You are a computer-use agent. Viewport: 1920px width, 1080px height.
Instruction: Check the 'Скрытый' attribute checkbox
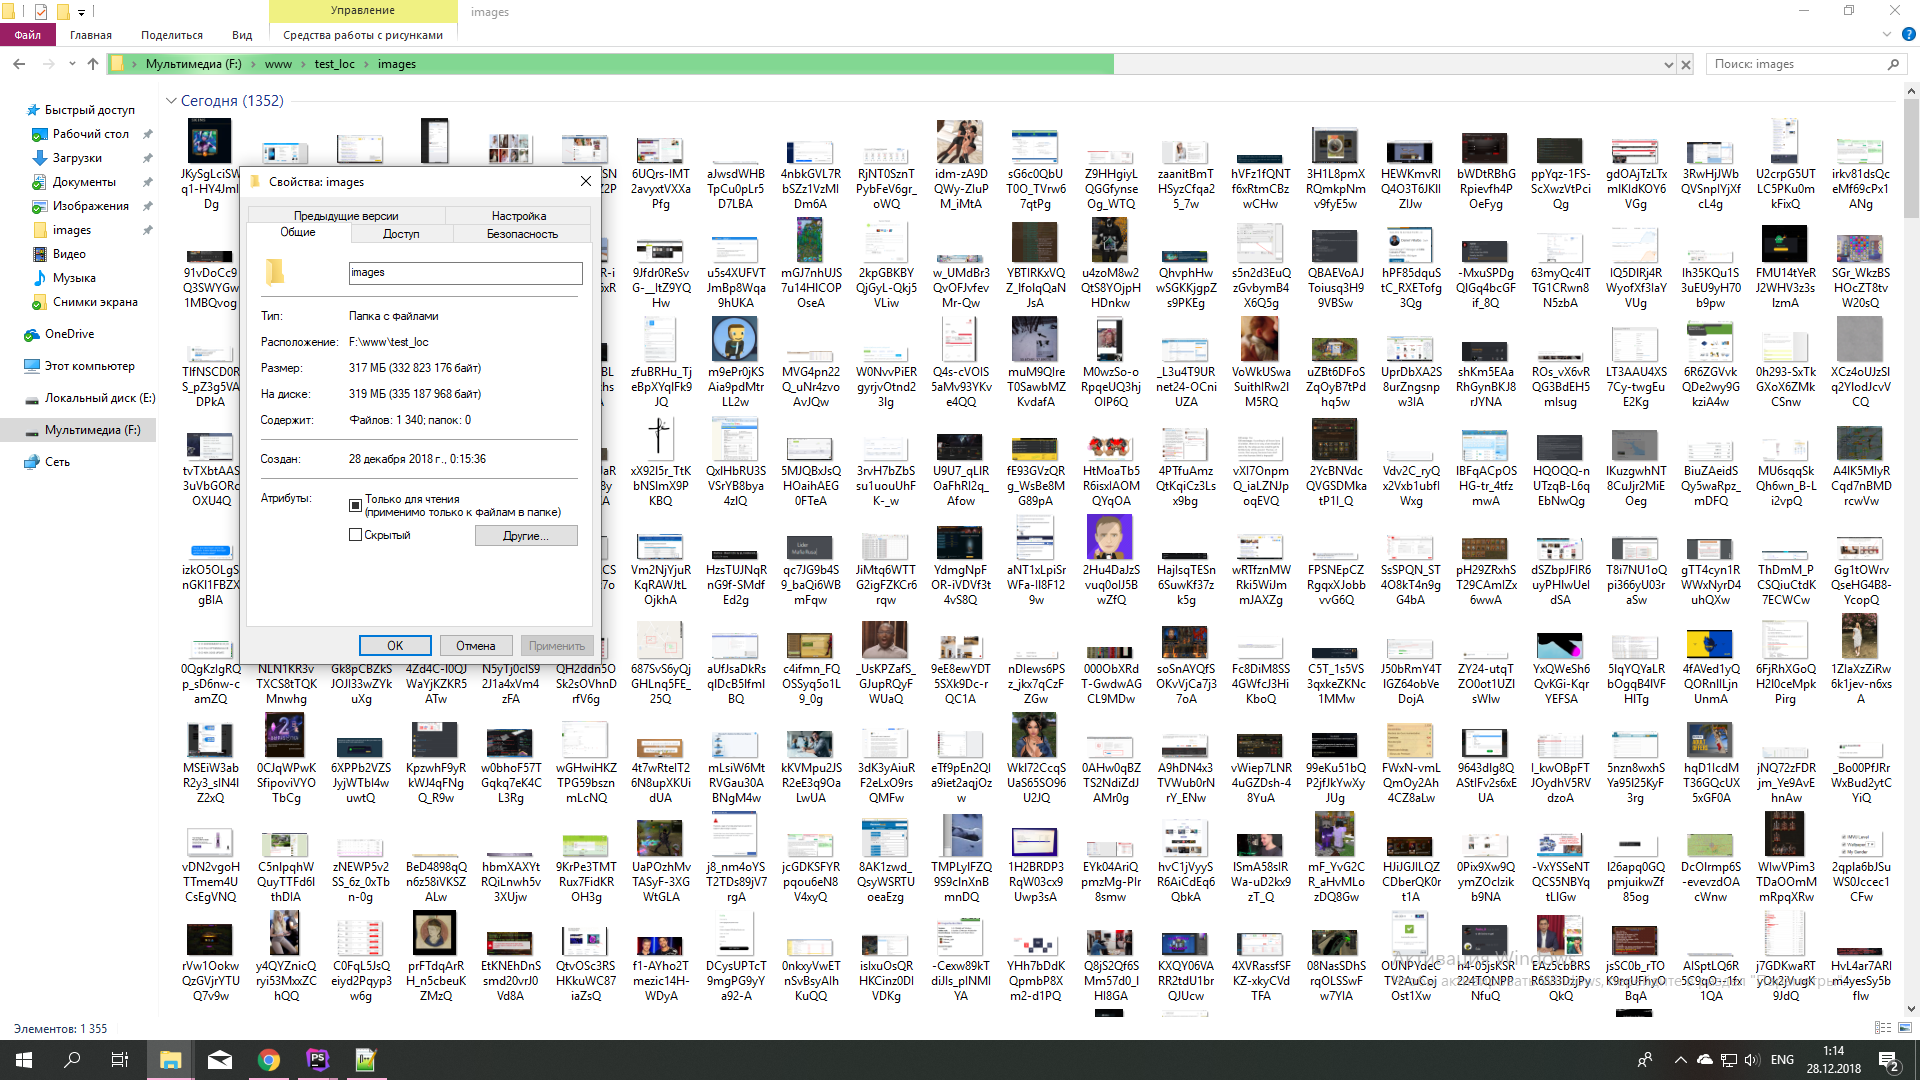(x=355, y=535)
